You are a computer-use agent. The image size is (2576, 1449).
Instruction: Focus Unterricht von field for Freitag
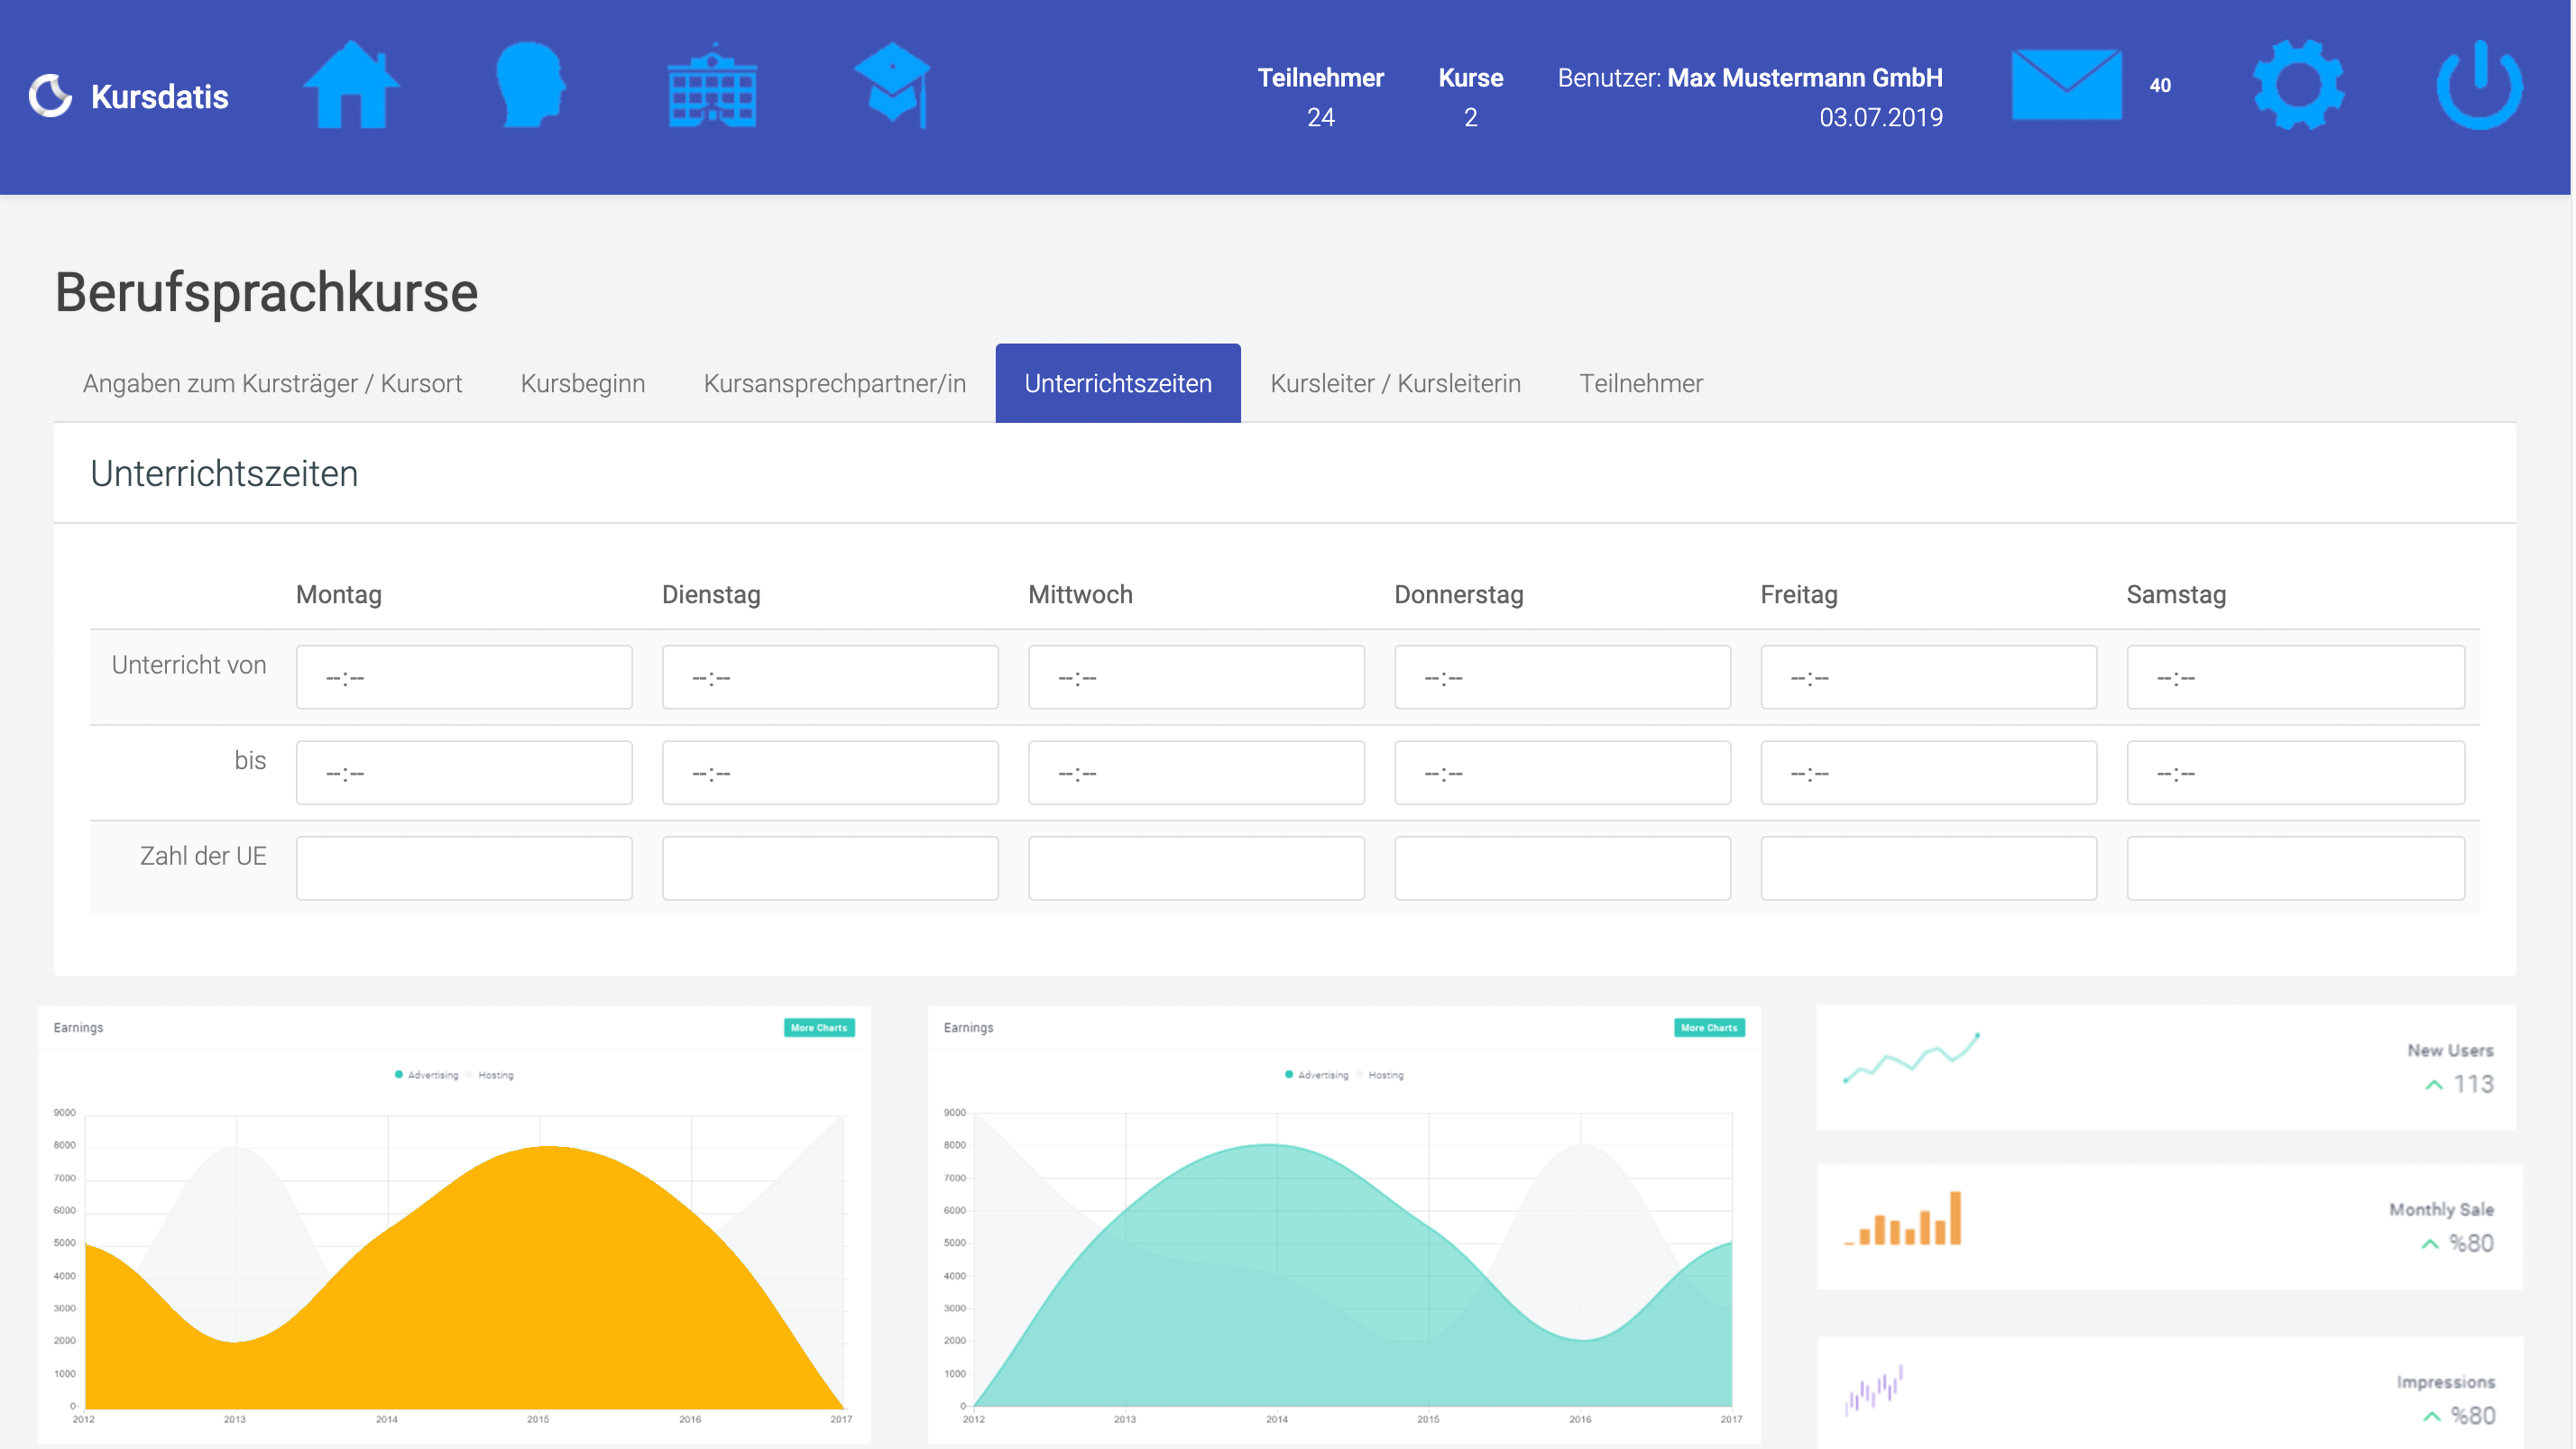(1928, 677)
